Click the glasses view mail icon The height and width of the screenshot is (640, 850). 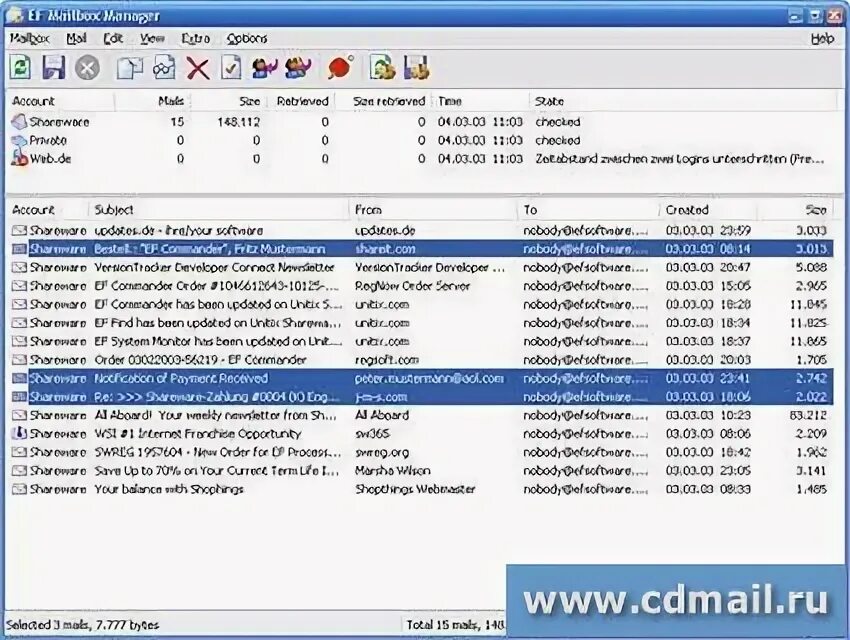[164, 68]
